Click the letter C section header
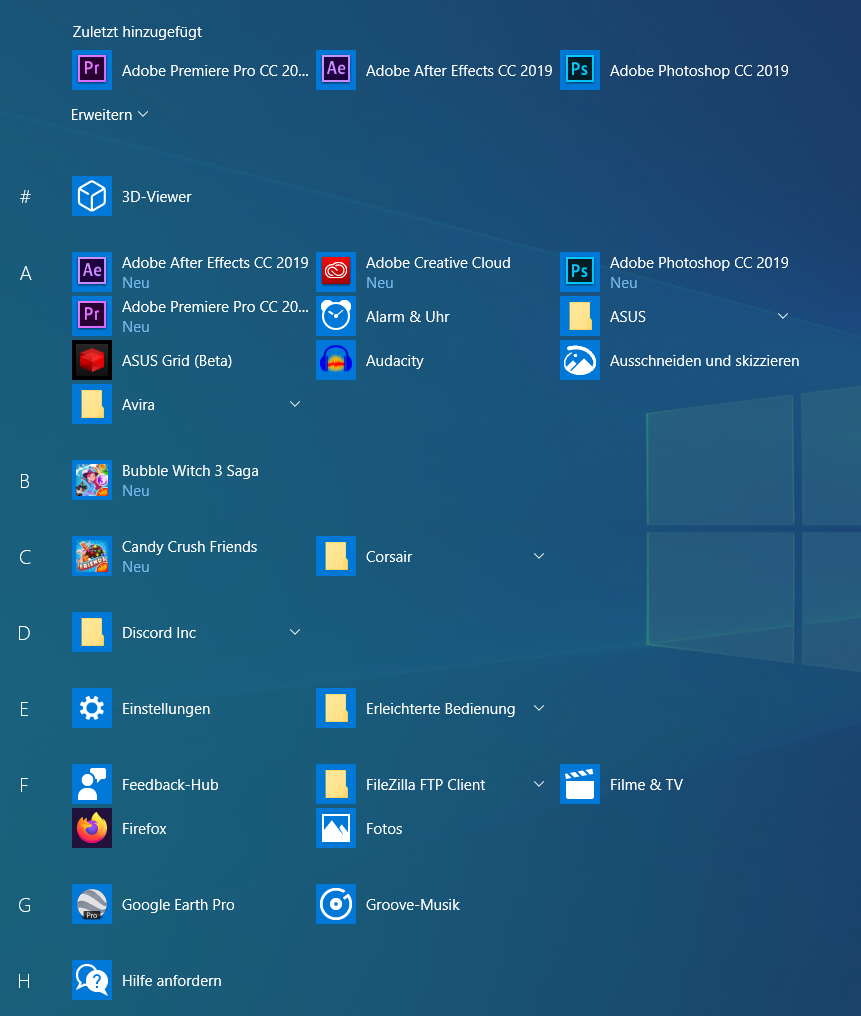Screen dimensions: 861x1016 tap(25, 557)
